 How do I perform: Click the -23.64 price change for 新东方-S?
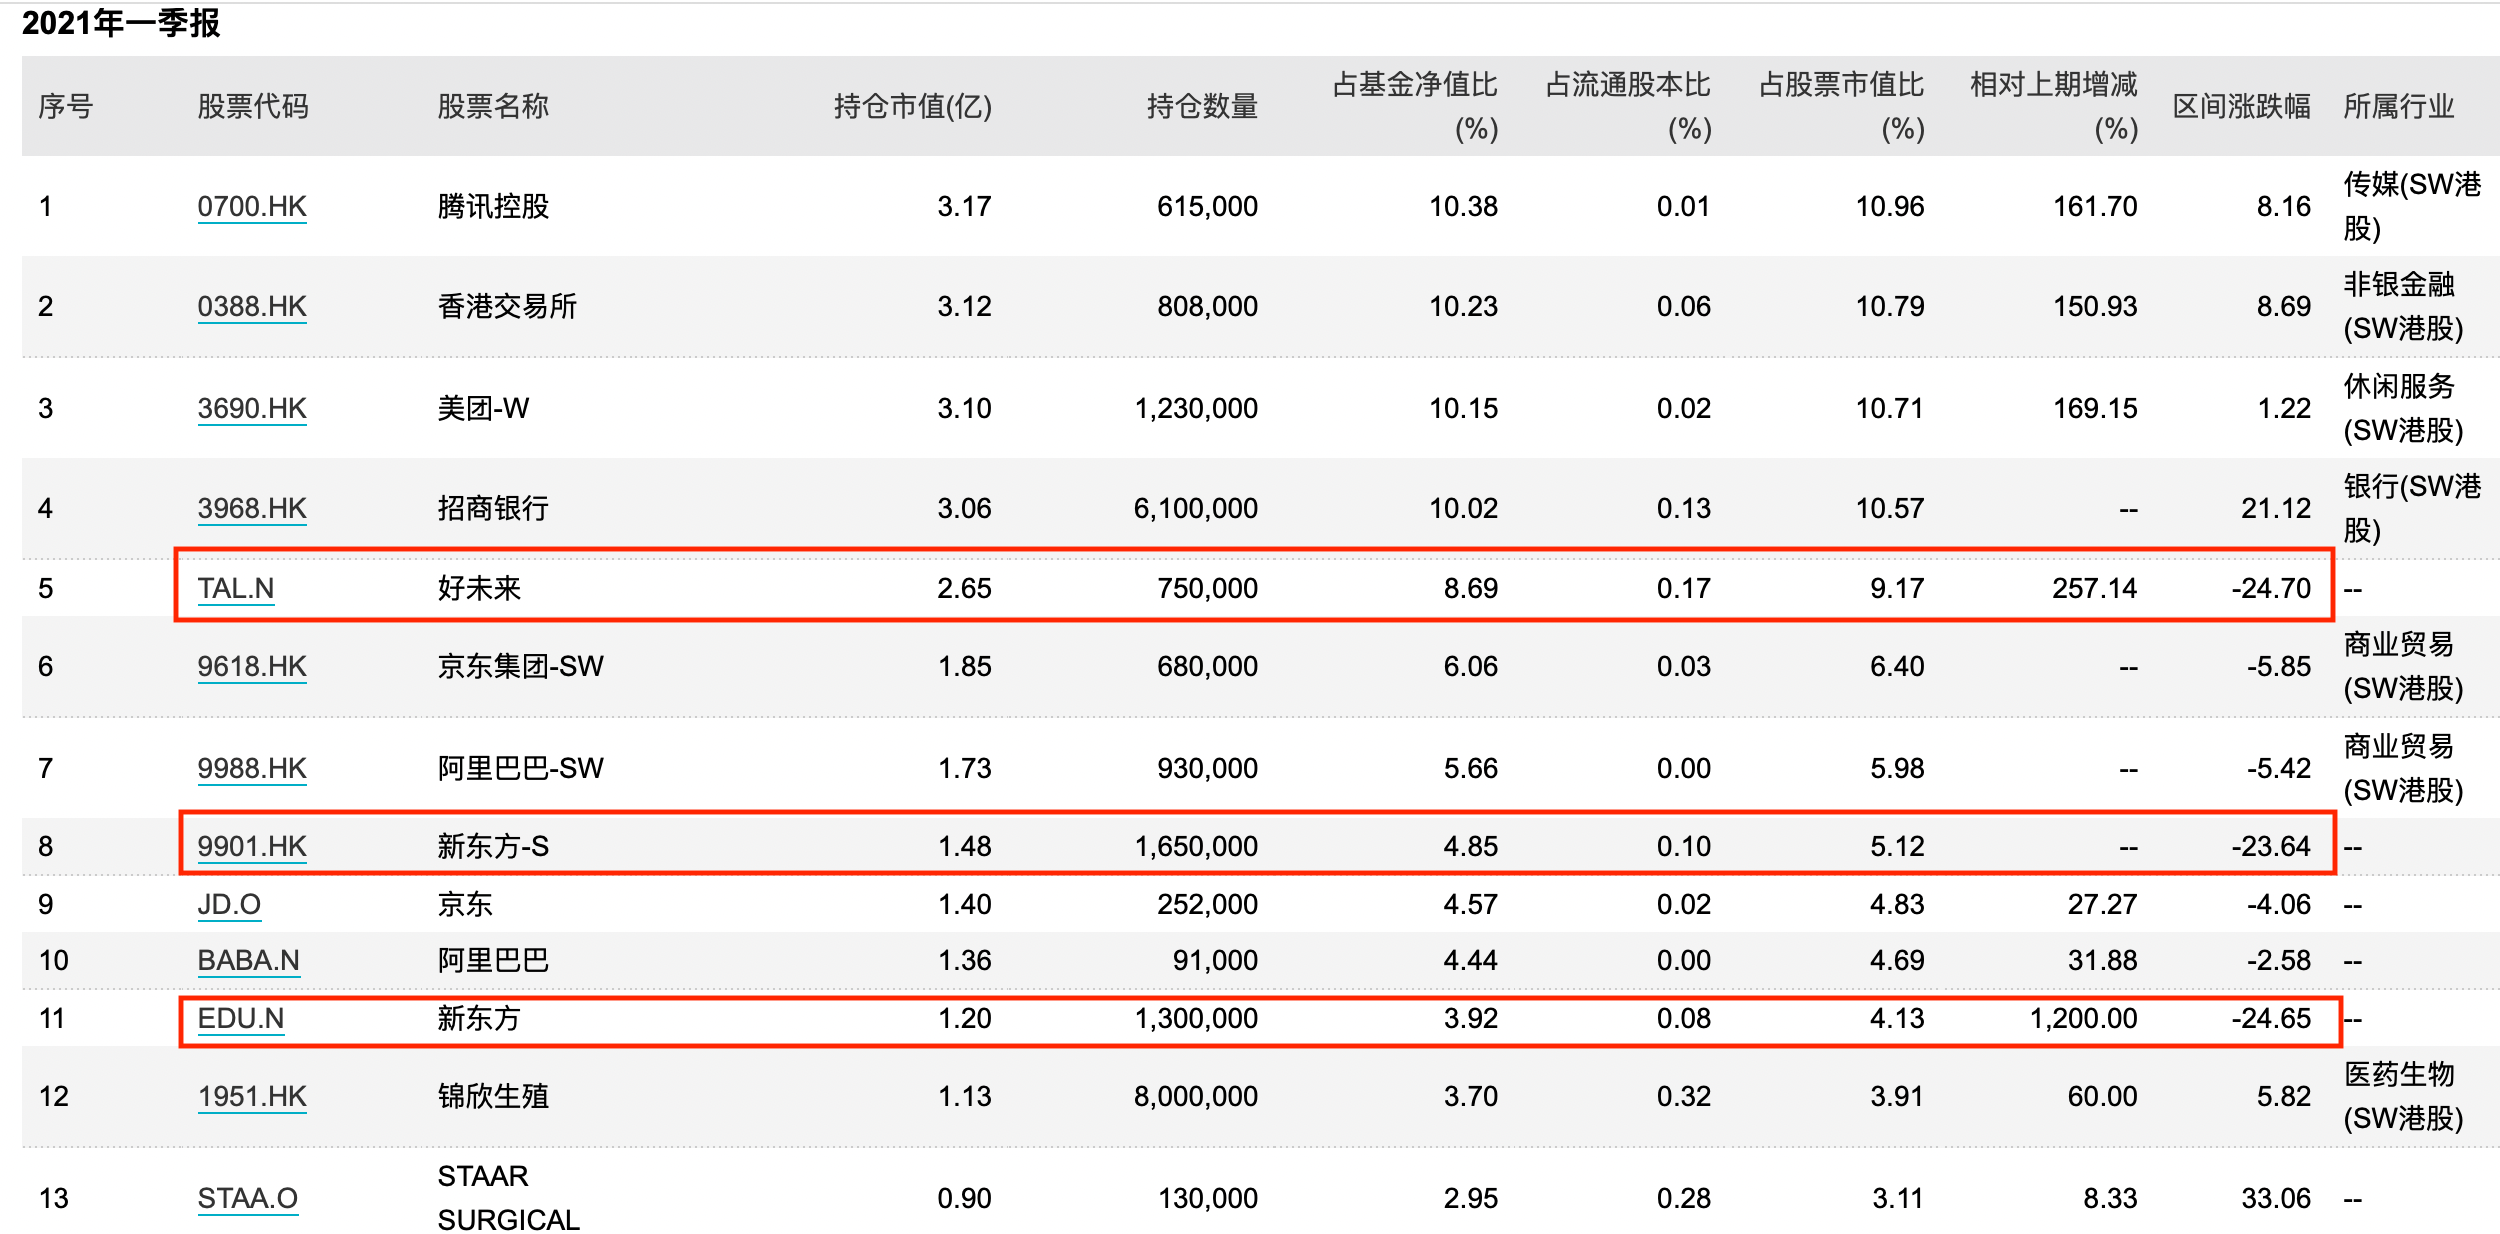(2271, 847)
